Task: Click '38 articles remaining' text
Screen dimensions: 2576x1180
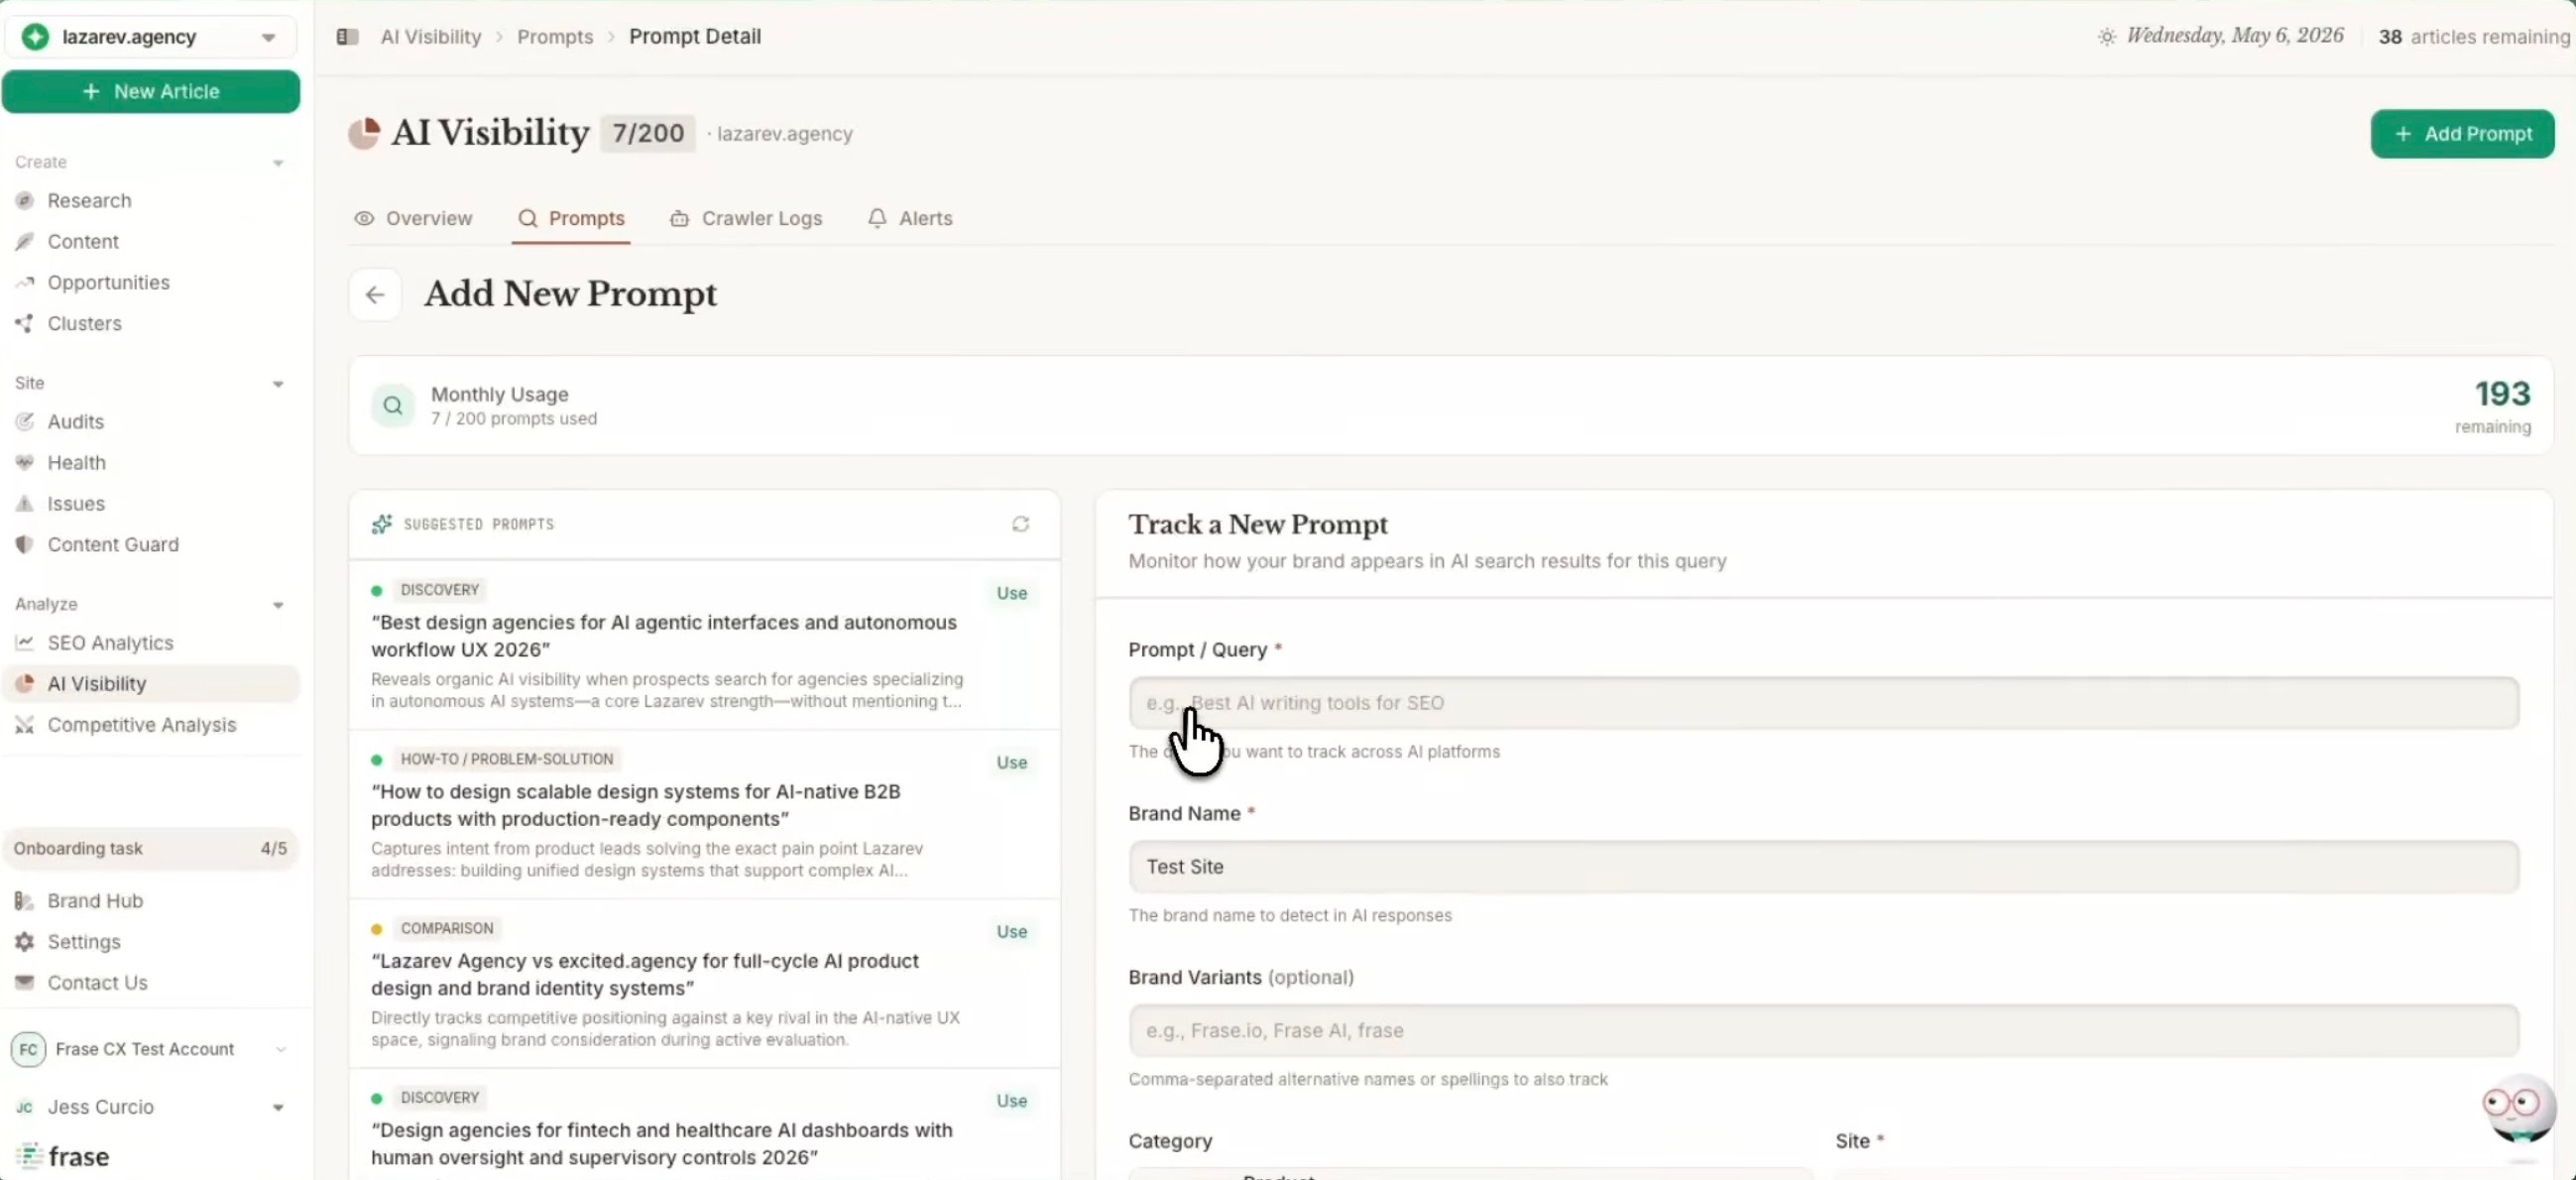Action: click(x=2474, y=37)
